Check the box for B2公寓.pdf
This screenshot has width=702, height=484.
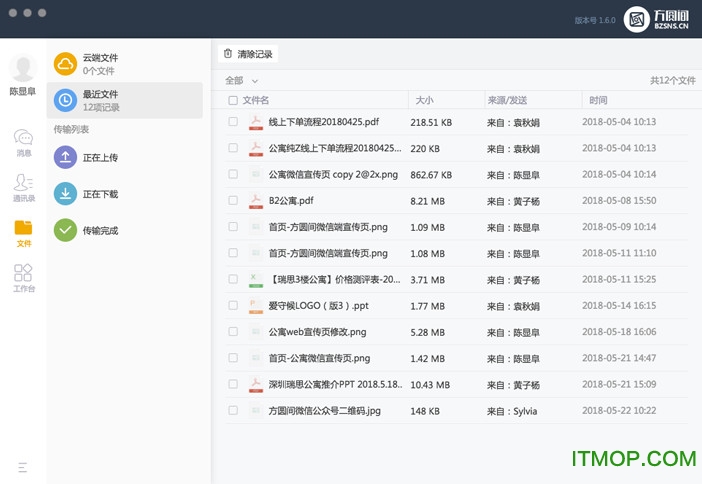[x=233, y=200]
